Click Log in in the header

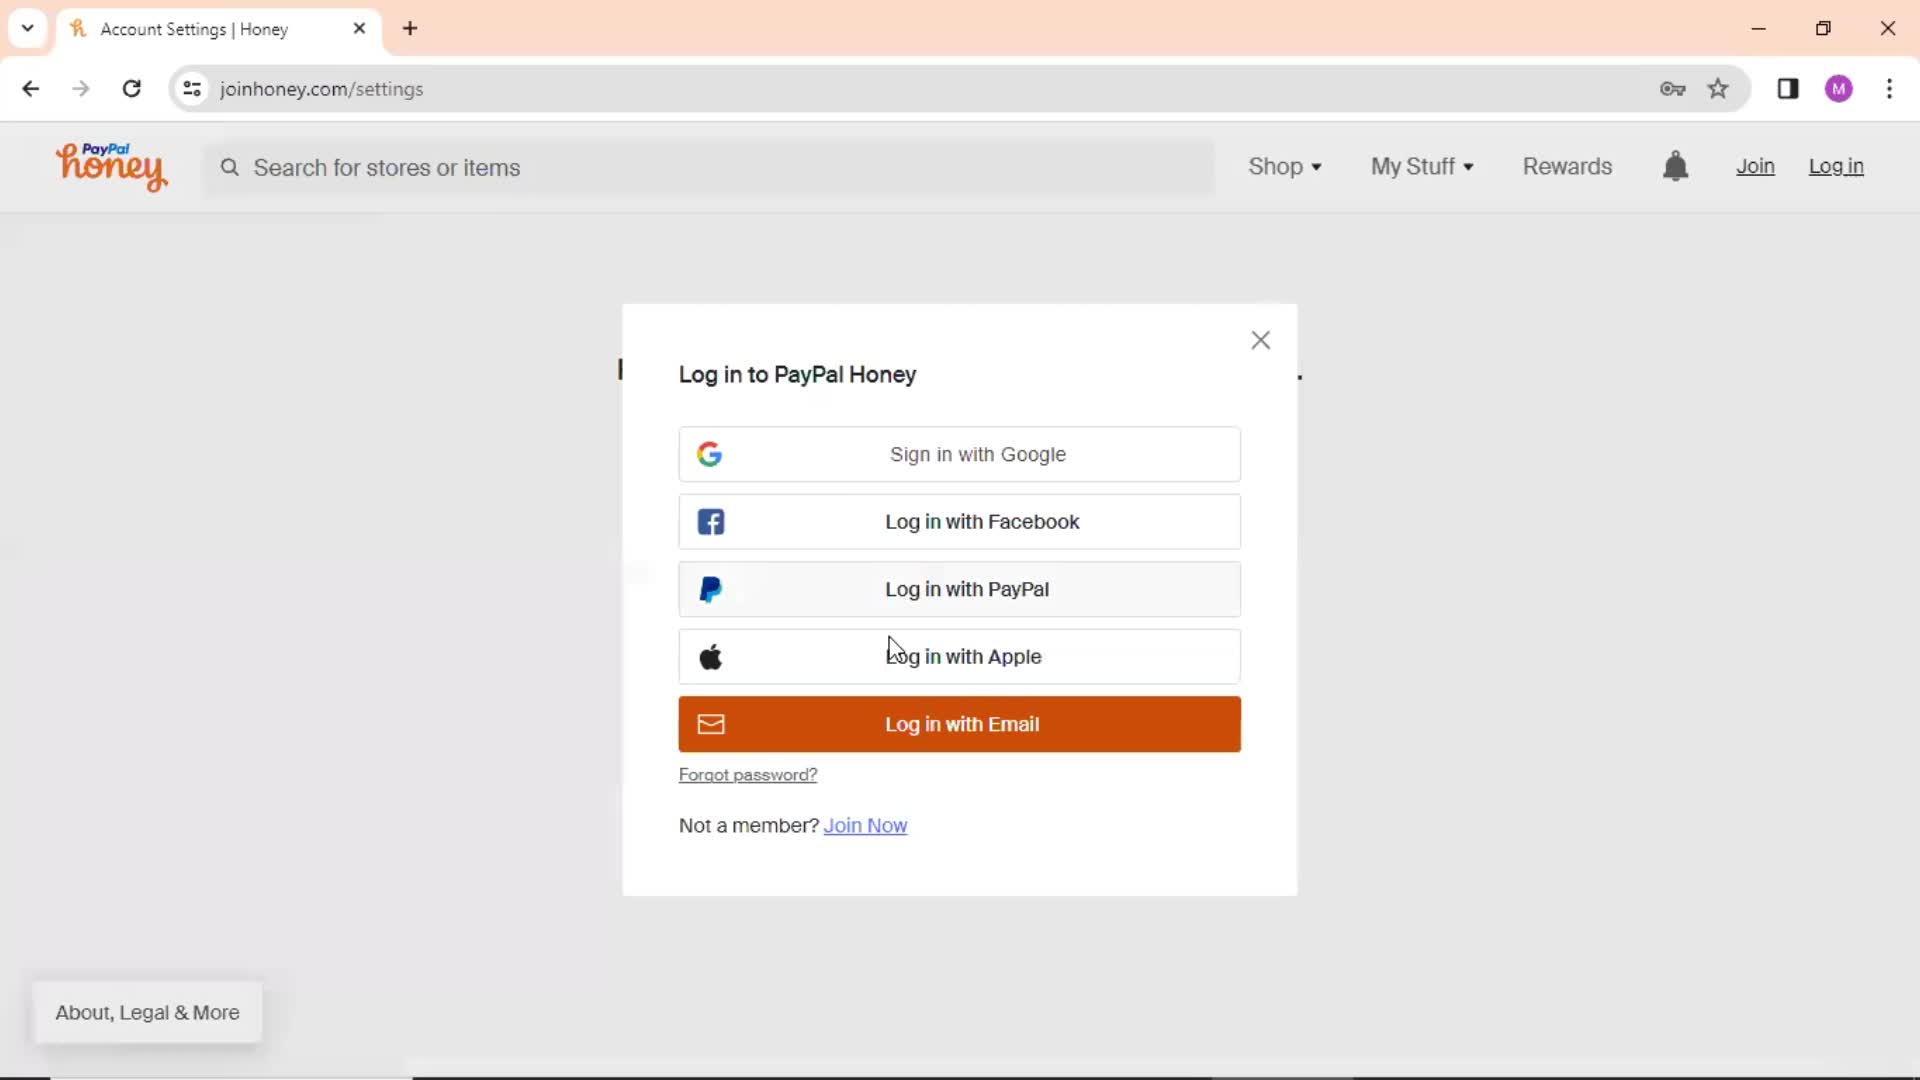point(1836,167)
